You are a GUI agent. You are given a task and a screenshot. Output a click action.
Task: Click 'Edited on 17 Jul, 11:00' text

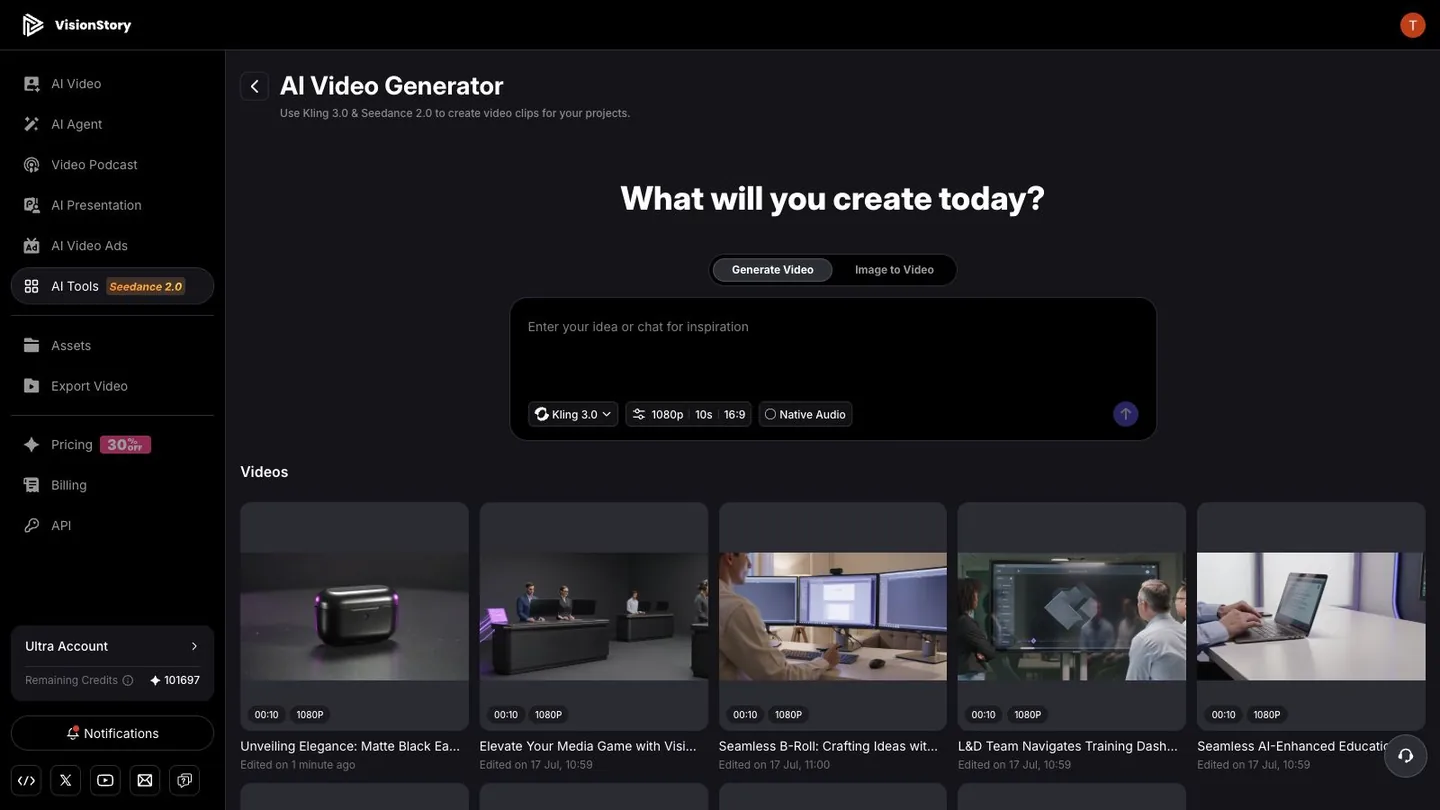coord(774,765)
